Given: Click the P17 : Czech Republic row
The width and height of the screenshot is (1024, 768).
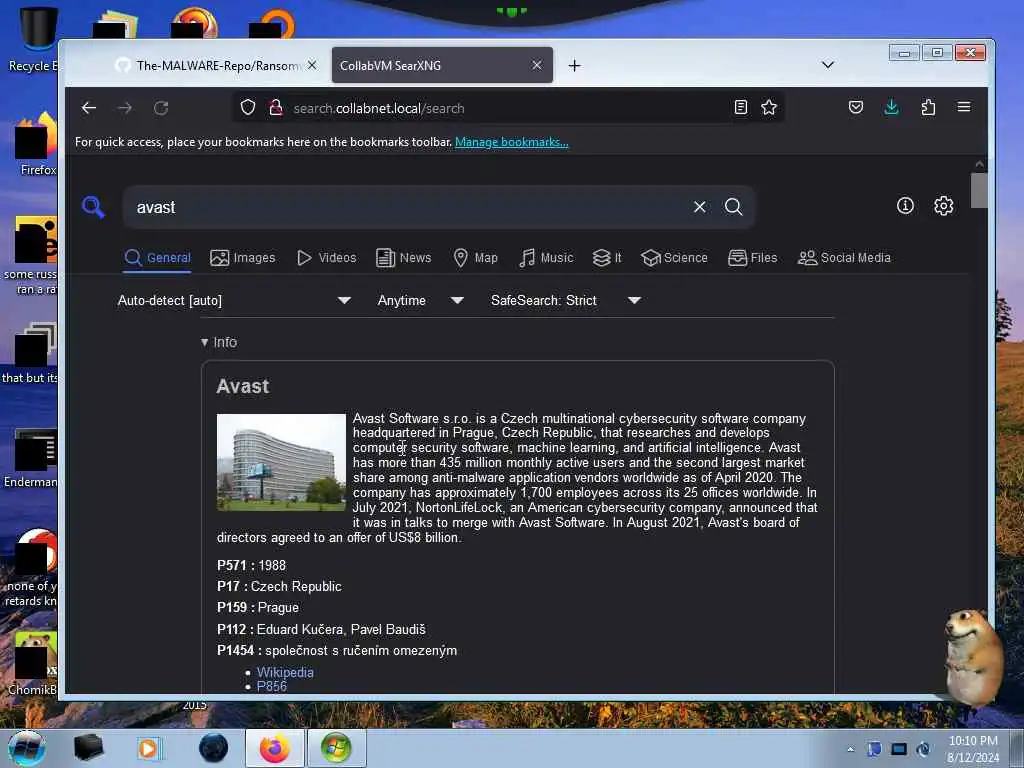Looking at the screenshot, I should pos(279,586).
